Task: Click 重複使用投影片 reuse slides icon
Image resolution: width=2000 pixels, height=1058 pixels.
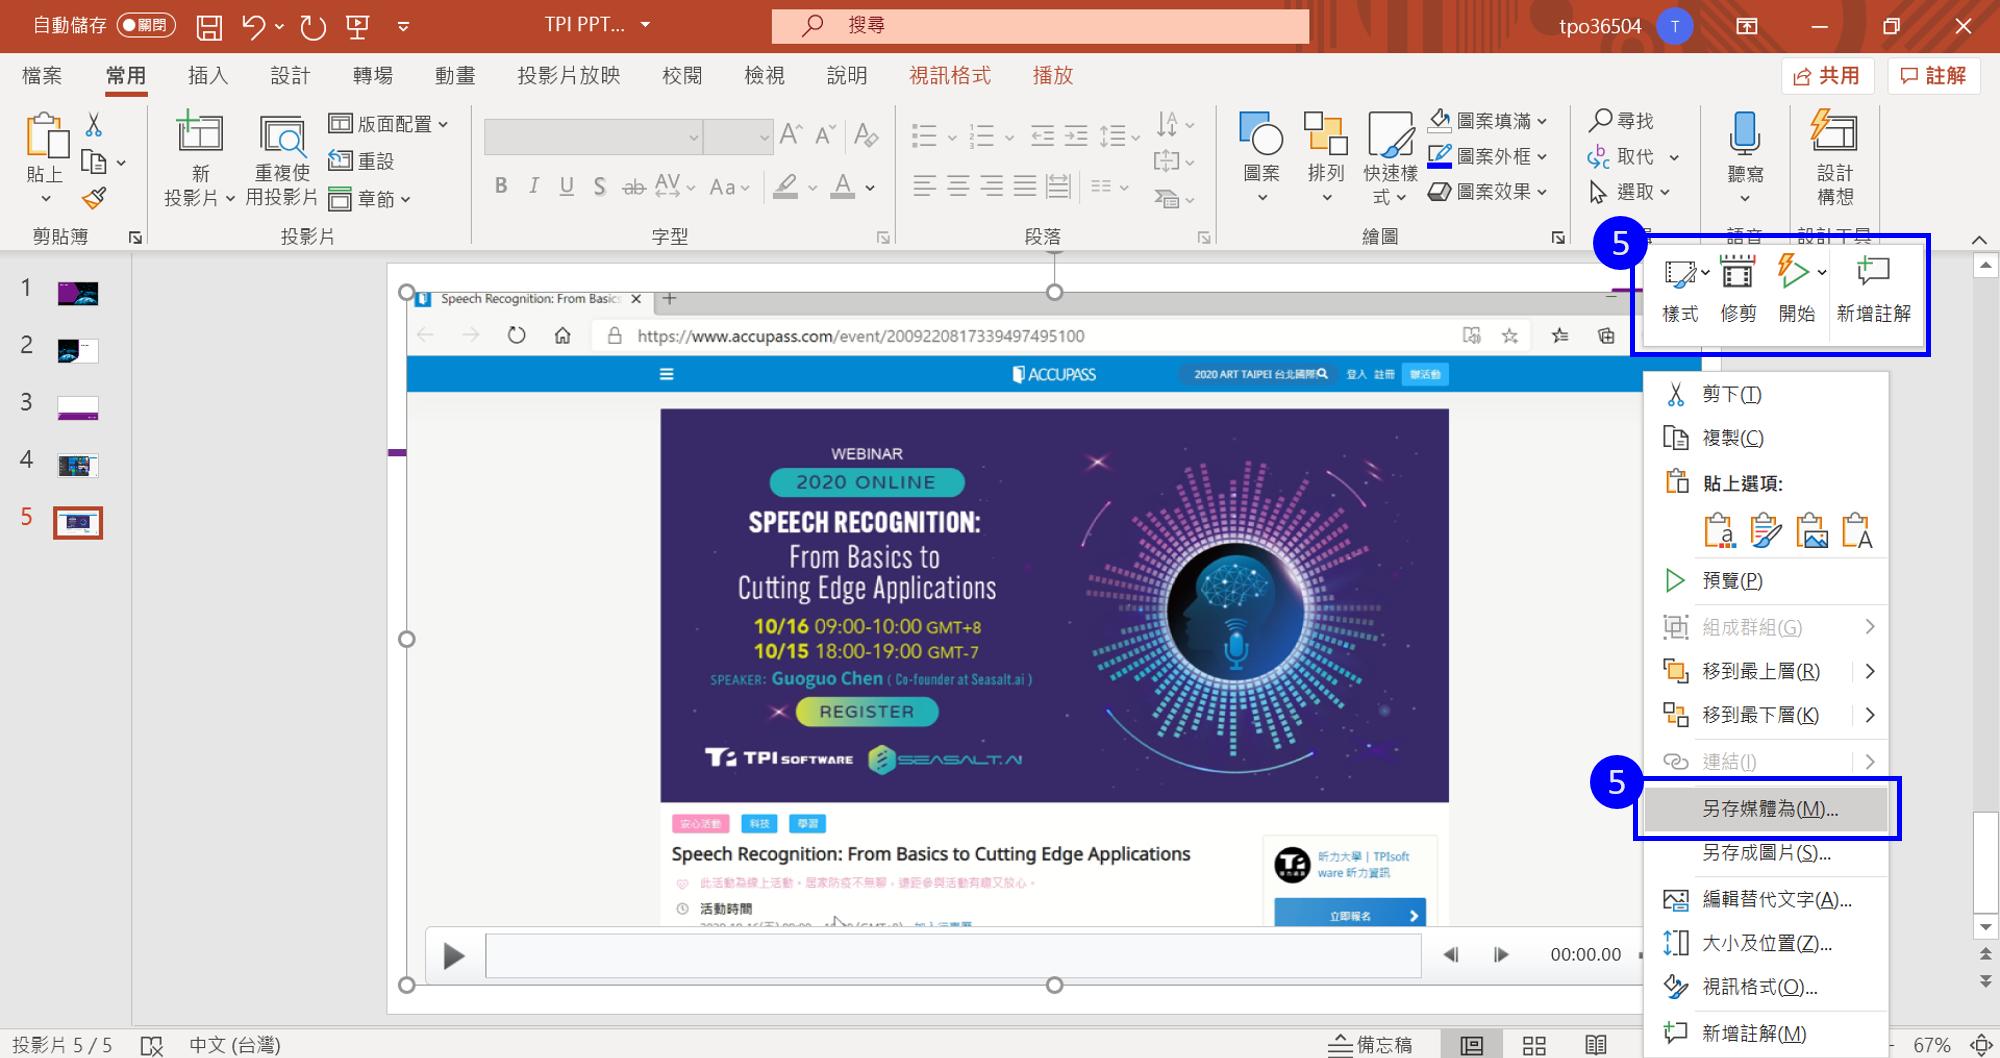Action: coord(282,137)
